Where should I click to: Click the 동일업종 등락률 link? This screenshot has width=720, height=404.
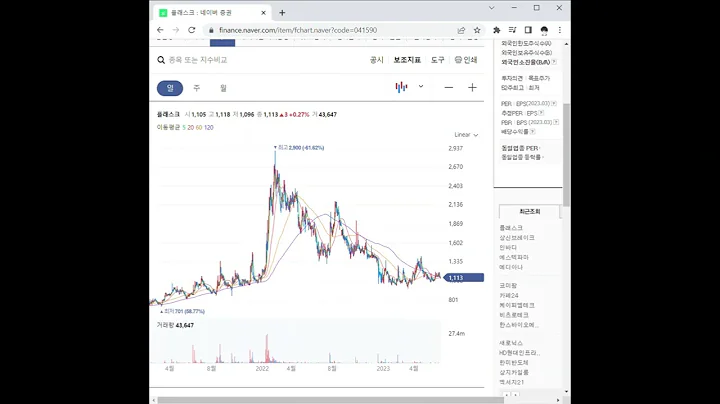pos(523,157)
